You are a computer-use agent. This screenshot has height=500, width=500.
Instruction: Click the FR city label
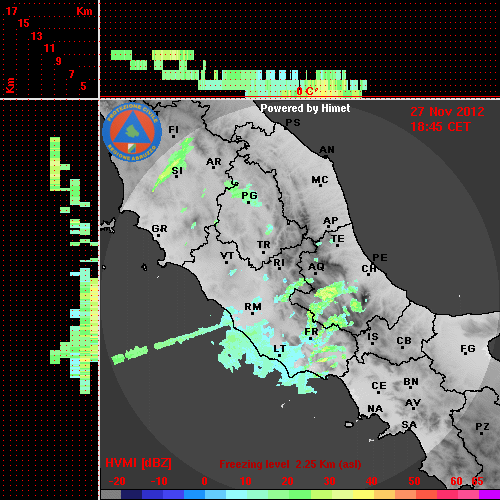click(311, 332)
